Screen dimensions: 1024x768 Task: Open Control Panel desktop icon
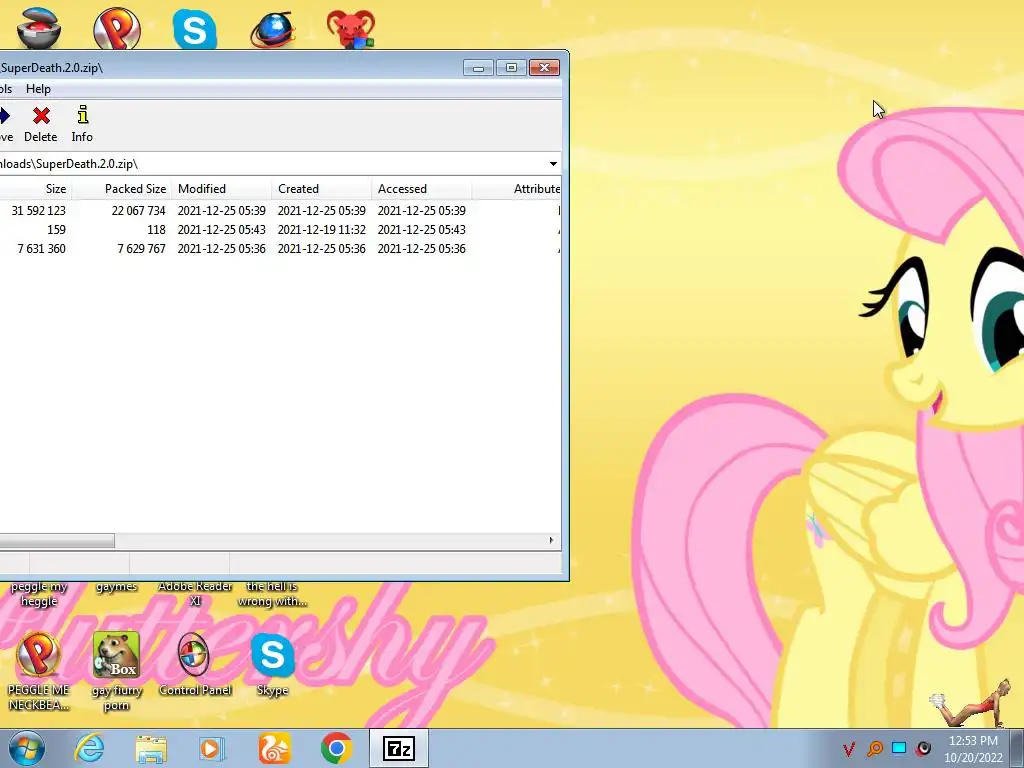(195, 664)
